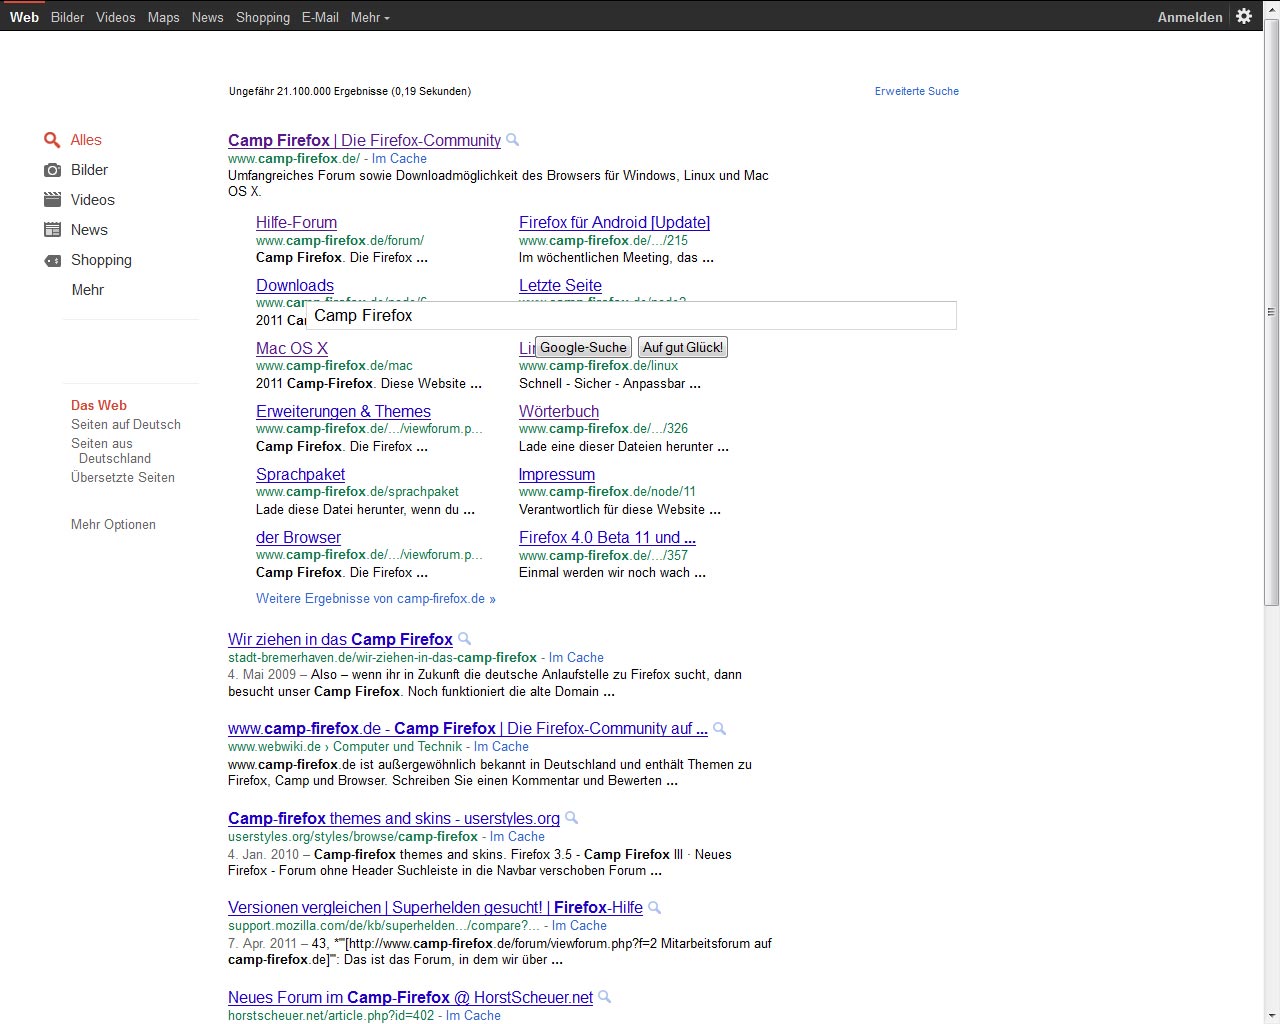The width and height of the screenshot is (1280, 1024).
Task: Open the settings gear icon
Action: coord(1244,16)
